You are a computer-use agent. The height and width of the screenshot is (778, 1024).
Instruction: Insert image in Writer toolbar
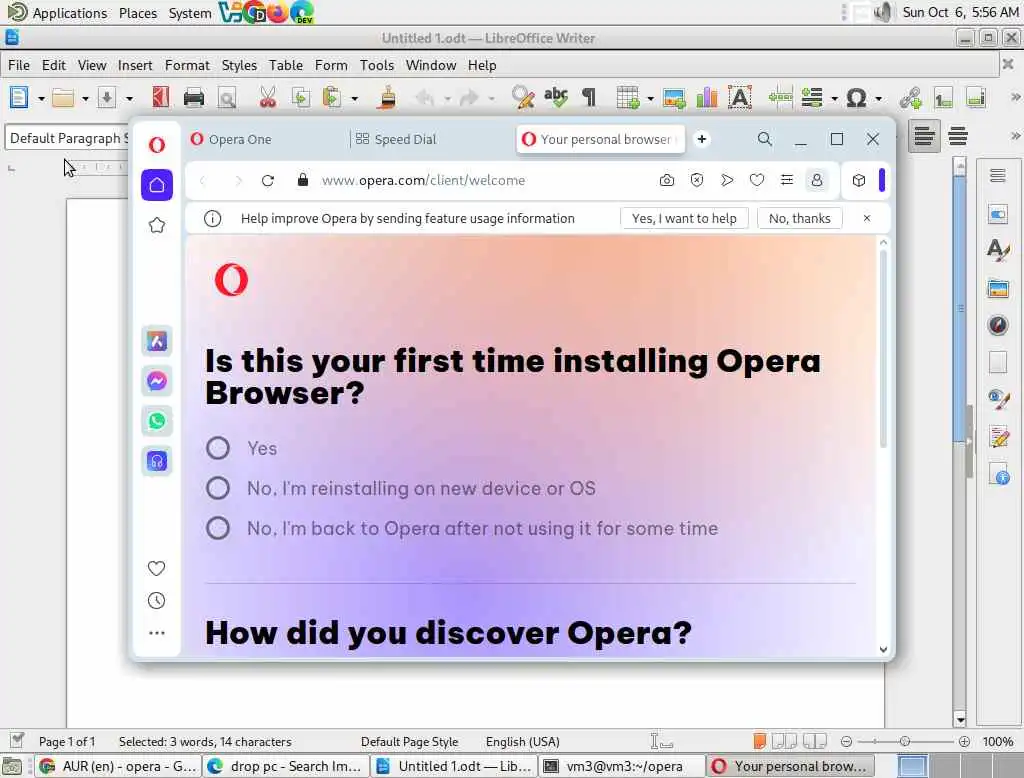coord(674,98)
